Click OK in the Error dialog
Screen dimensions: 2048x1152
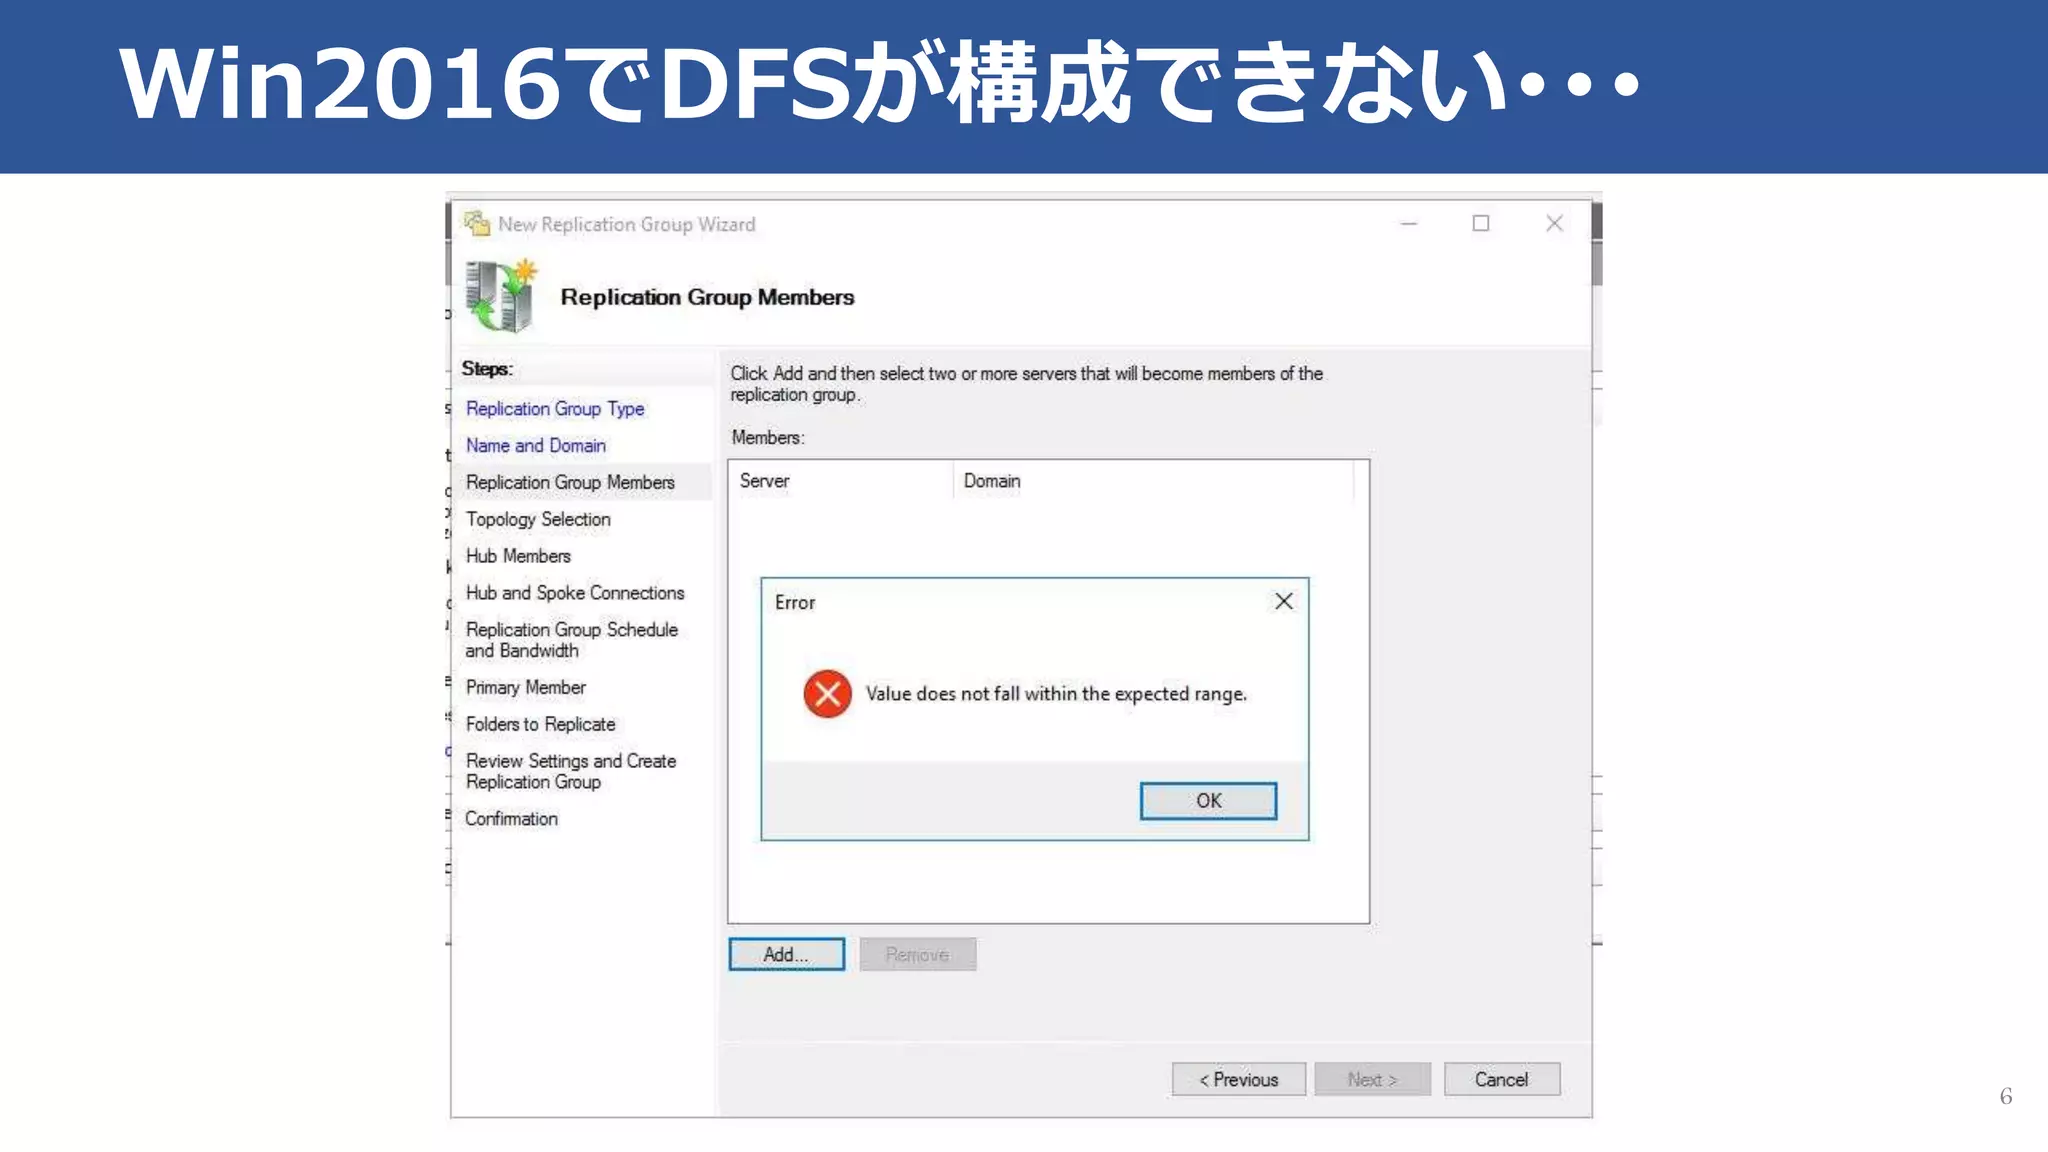coord(1208,801)
